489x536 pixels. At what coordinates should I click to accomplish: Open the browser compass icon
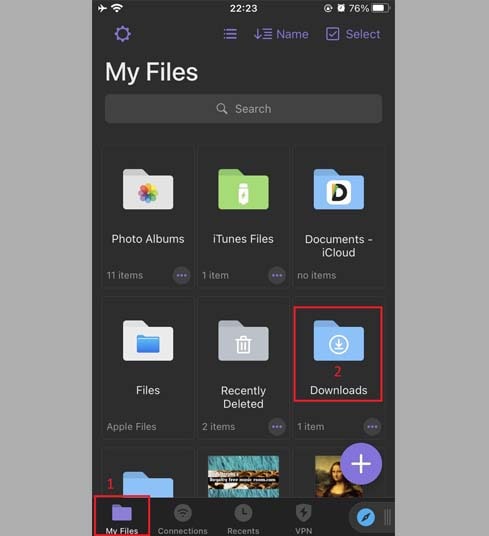point(365,517)
